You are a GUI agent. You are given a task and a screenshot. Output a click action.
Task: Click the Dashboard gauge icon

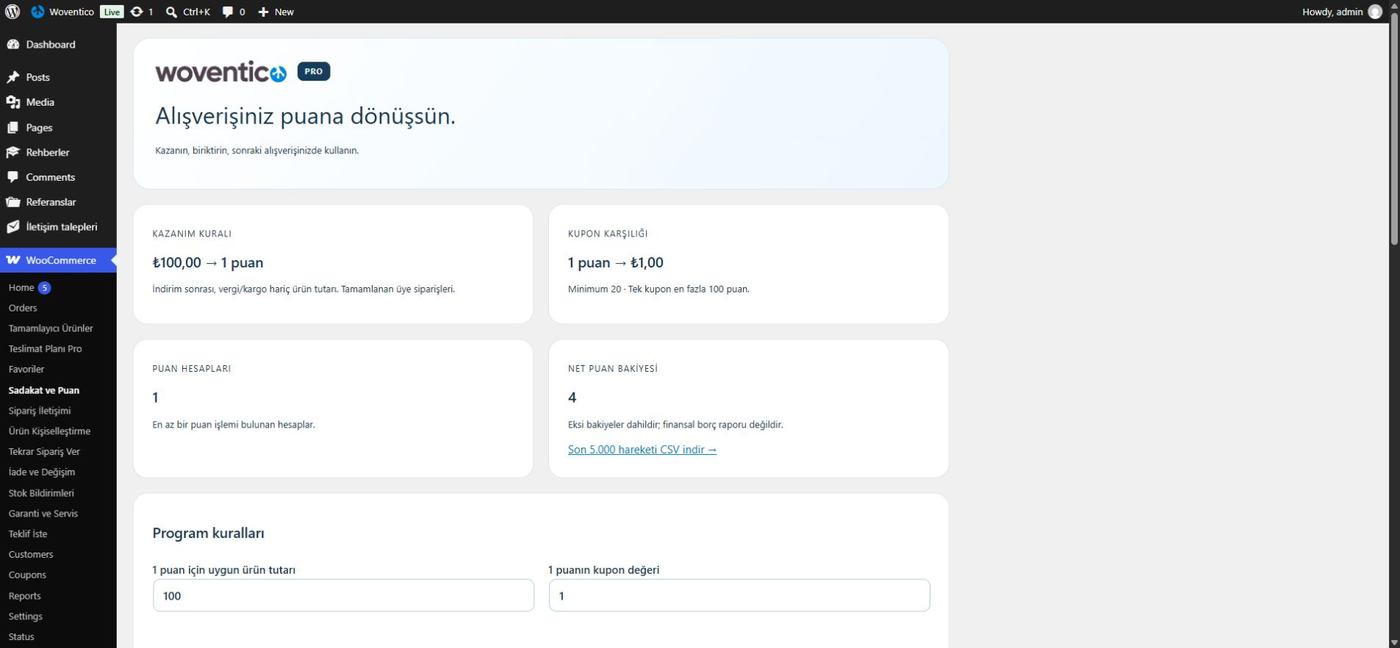click(x=13, y=45)
